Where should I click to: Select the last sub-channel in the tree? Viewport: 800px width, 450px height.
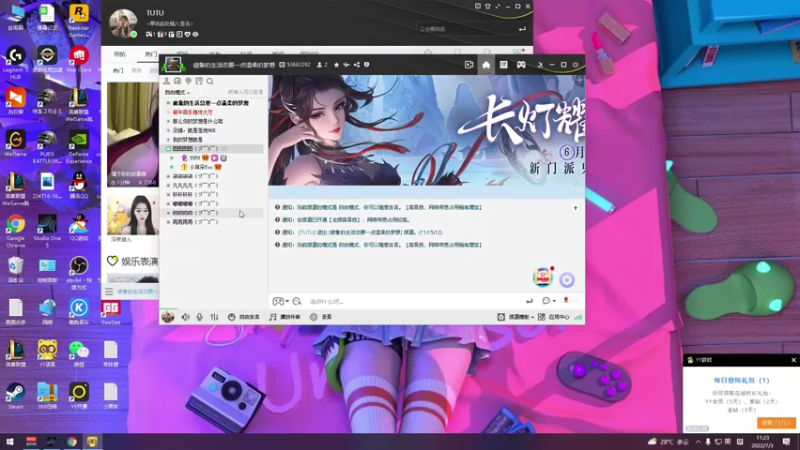click(x=195, y=222)
